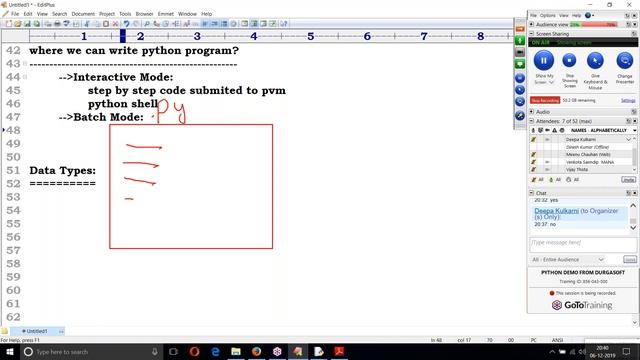Collapse the Chat pane
The image size is (640, 360).
[531, 193]
